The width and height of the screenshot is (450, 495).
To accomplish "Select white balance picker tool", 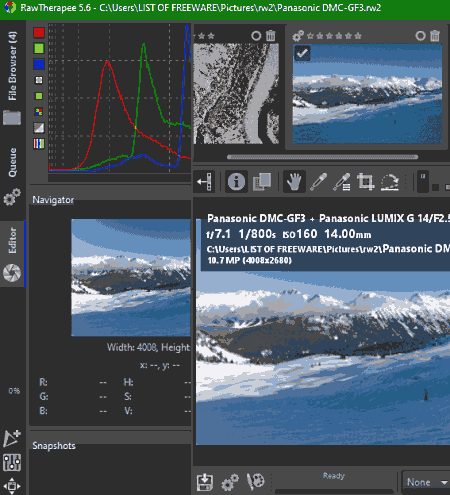I will 319,182.
